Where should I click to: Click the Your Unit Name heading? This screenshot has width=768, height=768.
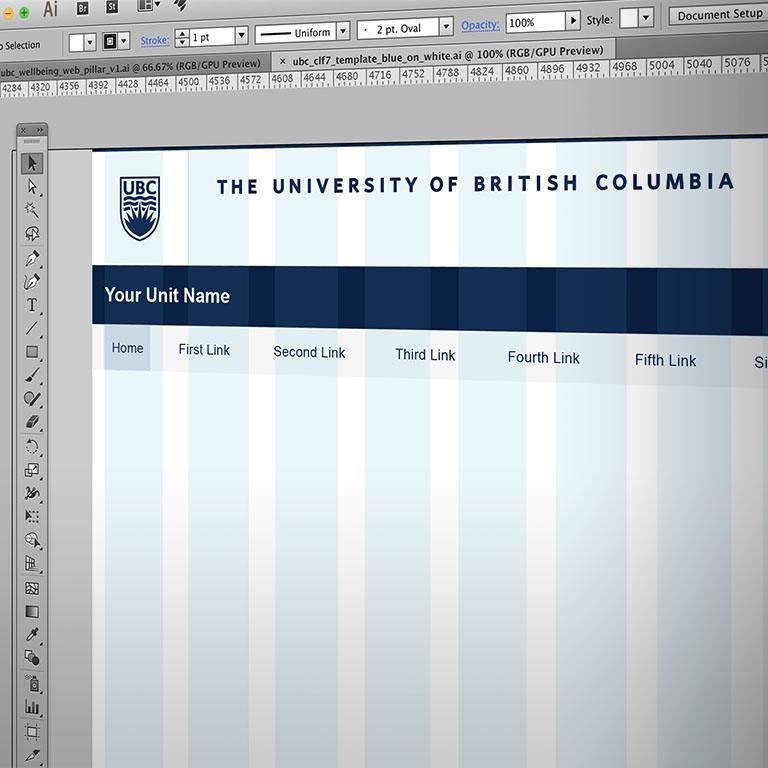tap(167, 295)
